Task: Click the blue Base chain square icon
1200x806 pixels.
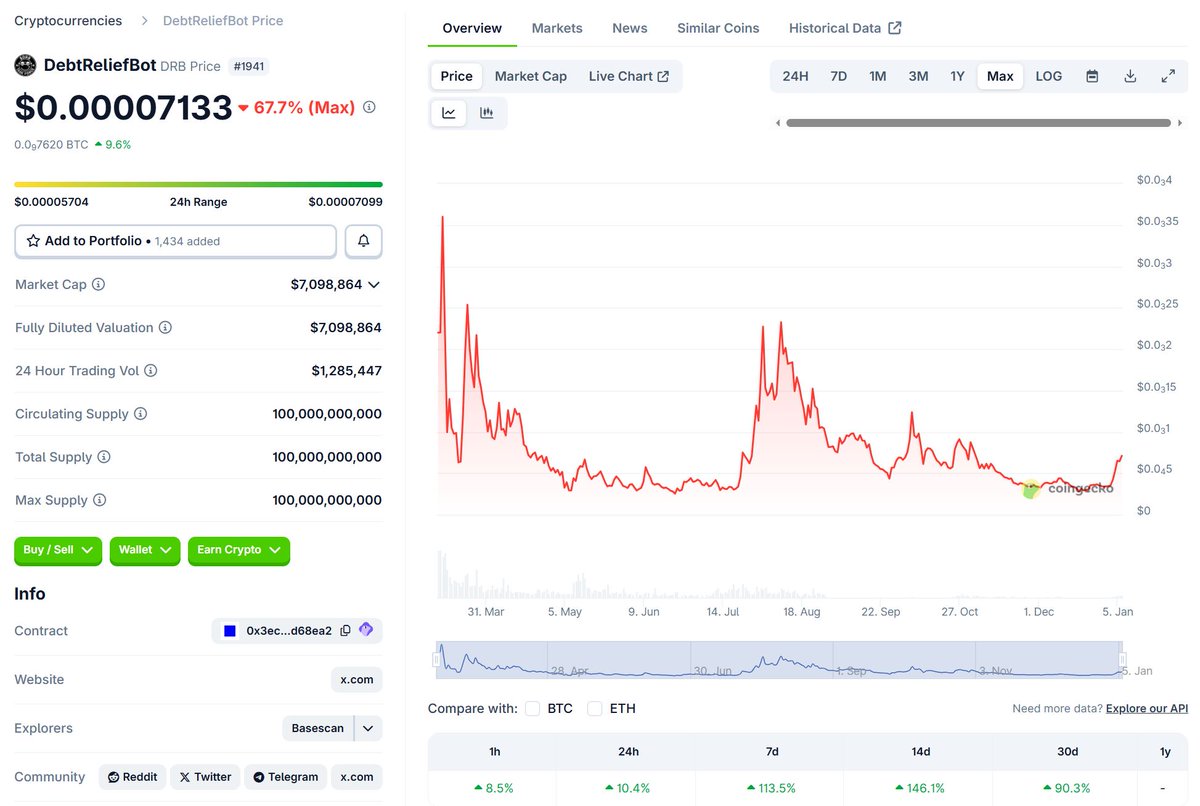Action: coord(229,631)
